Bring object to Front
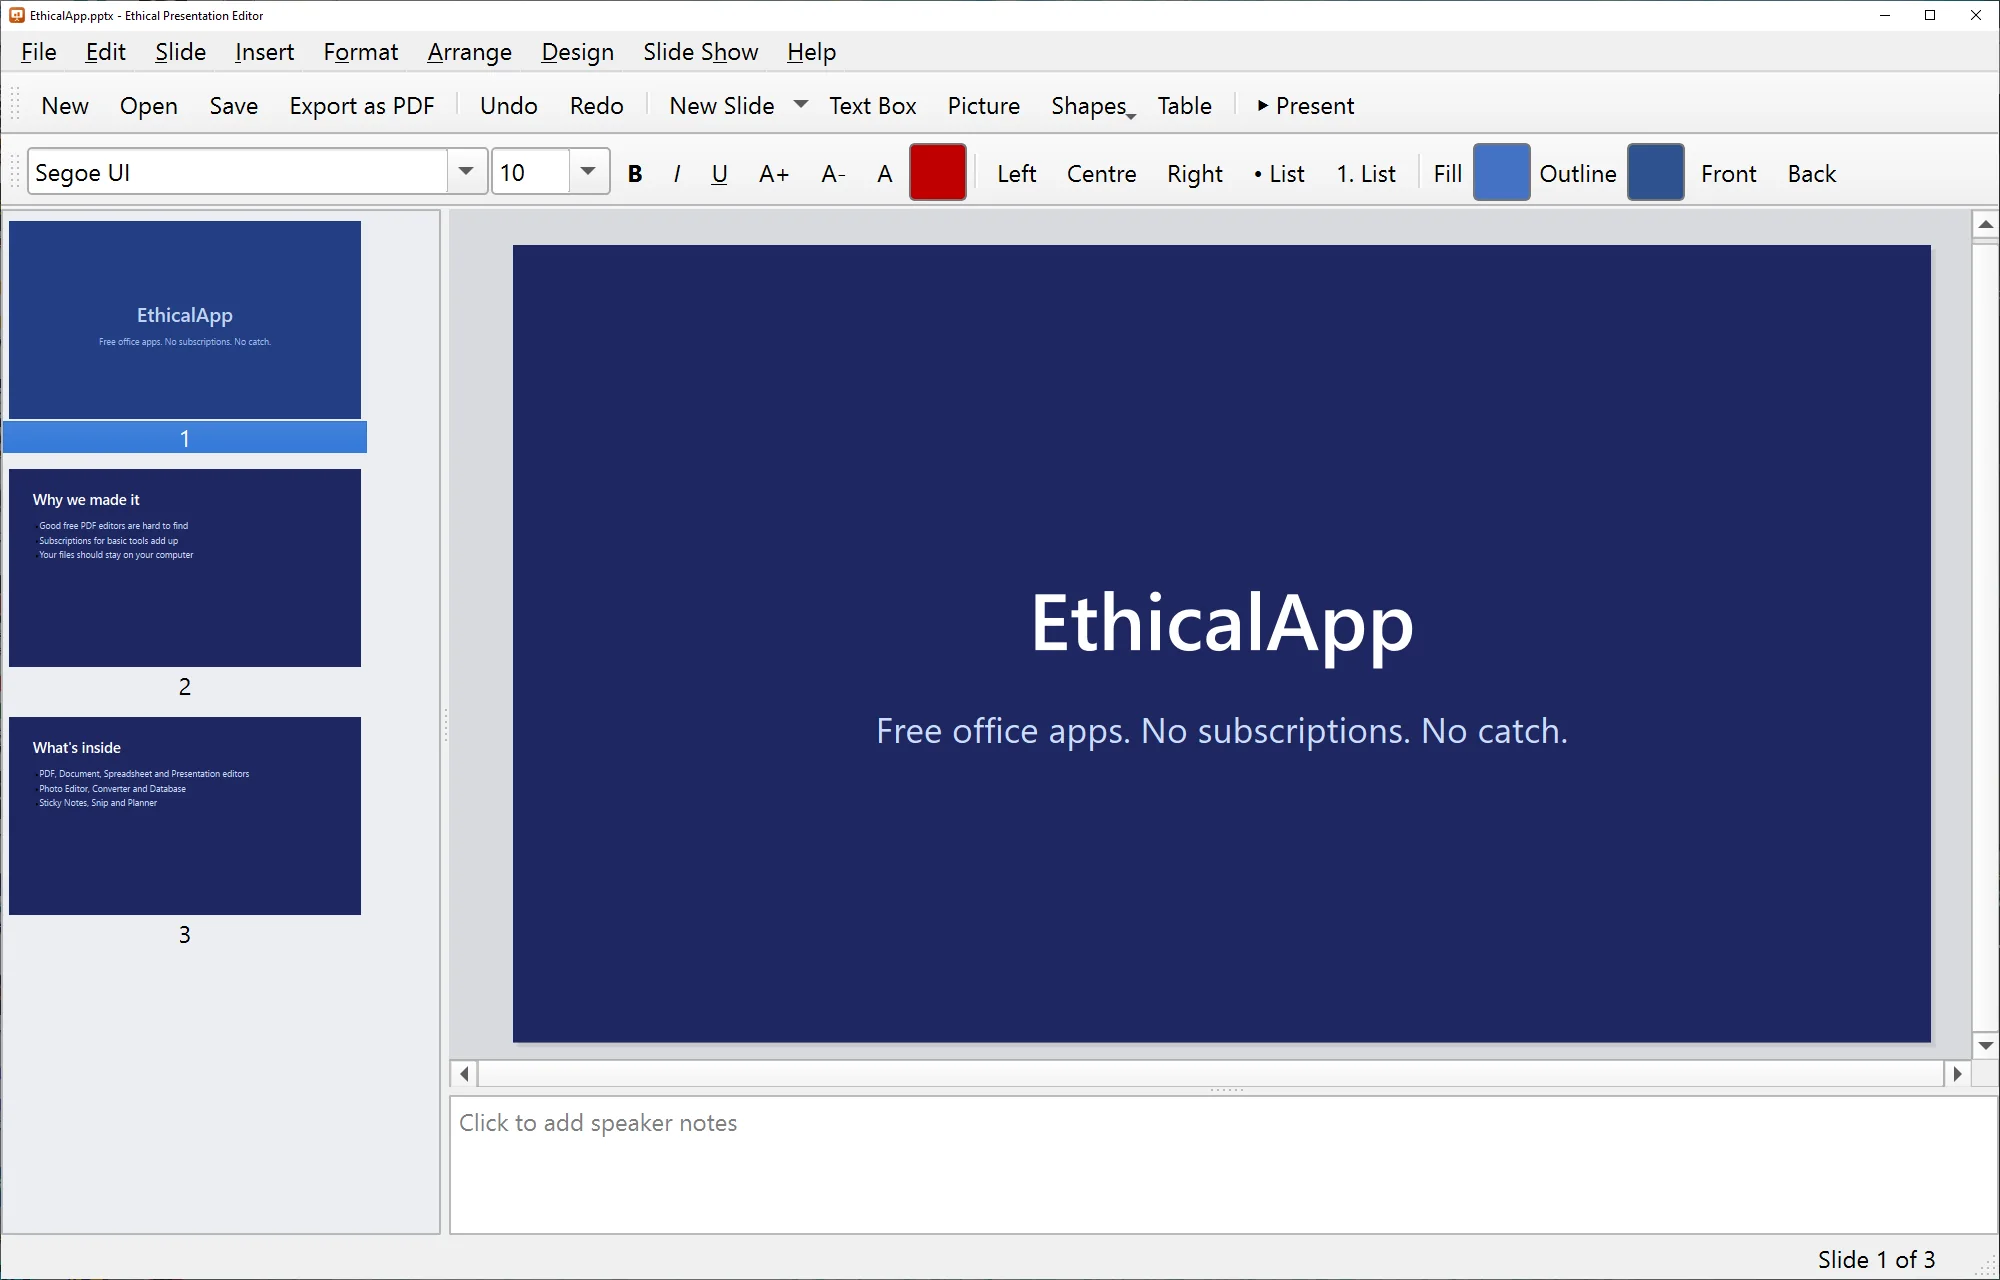 (x=1728, y=173)
